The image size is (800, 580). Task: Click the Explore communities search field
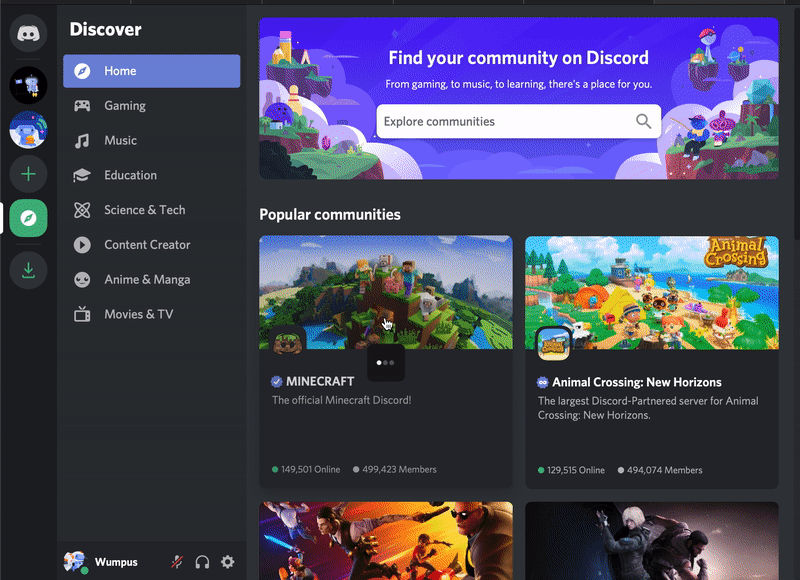tap(518, 121)
